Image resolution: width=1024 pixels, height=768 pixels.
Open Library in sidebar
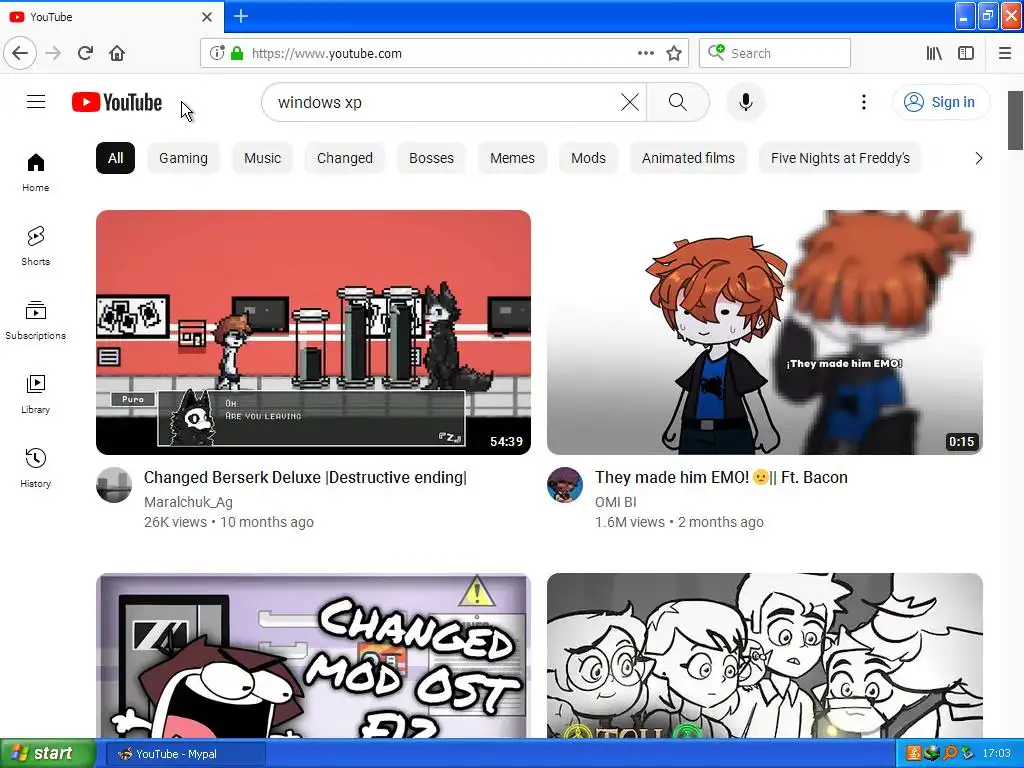36,394
